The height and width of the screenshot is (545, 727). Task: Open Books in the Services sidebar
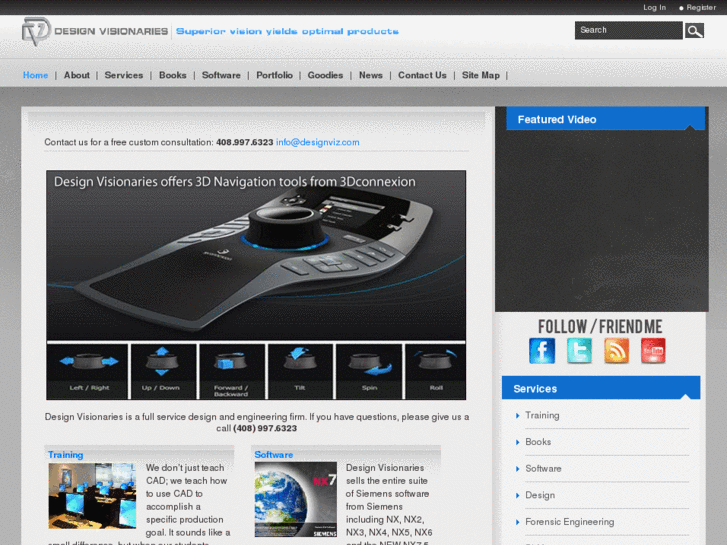click(538, 442)
